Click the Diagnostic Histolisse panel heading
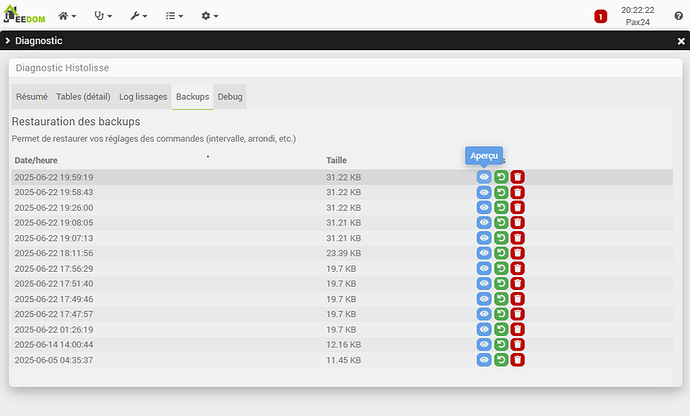The height and width of the screenshot is (416, 690). tap(62, 68)
